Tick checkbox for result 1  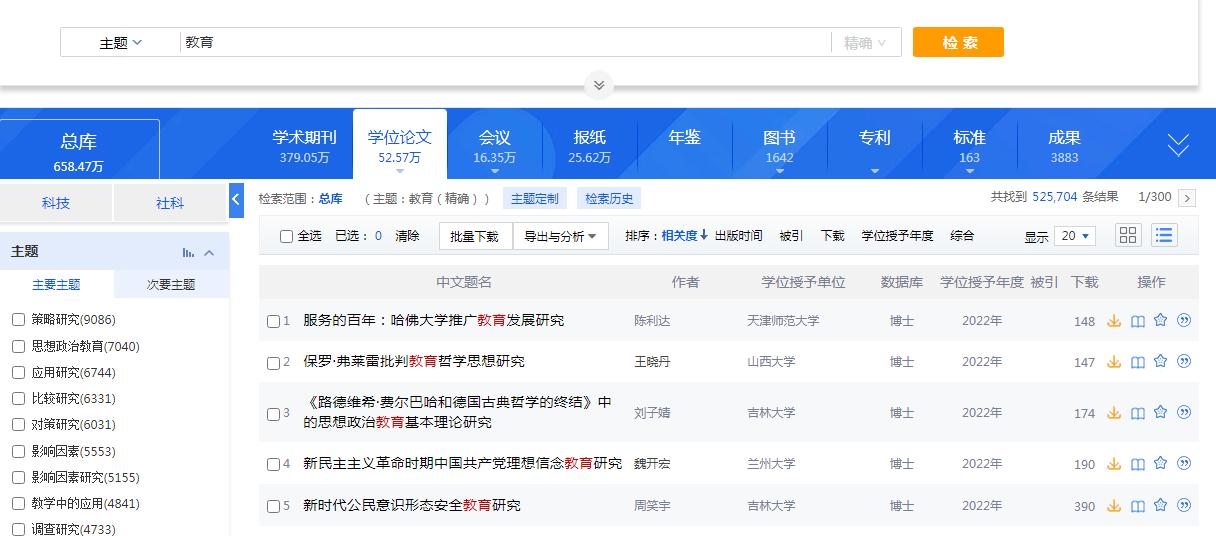pyautogui.click(x=273, y=322)
